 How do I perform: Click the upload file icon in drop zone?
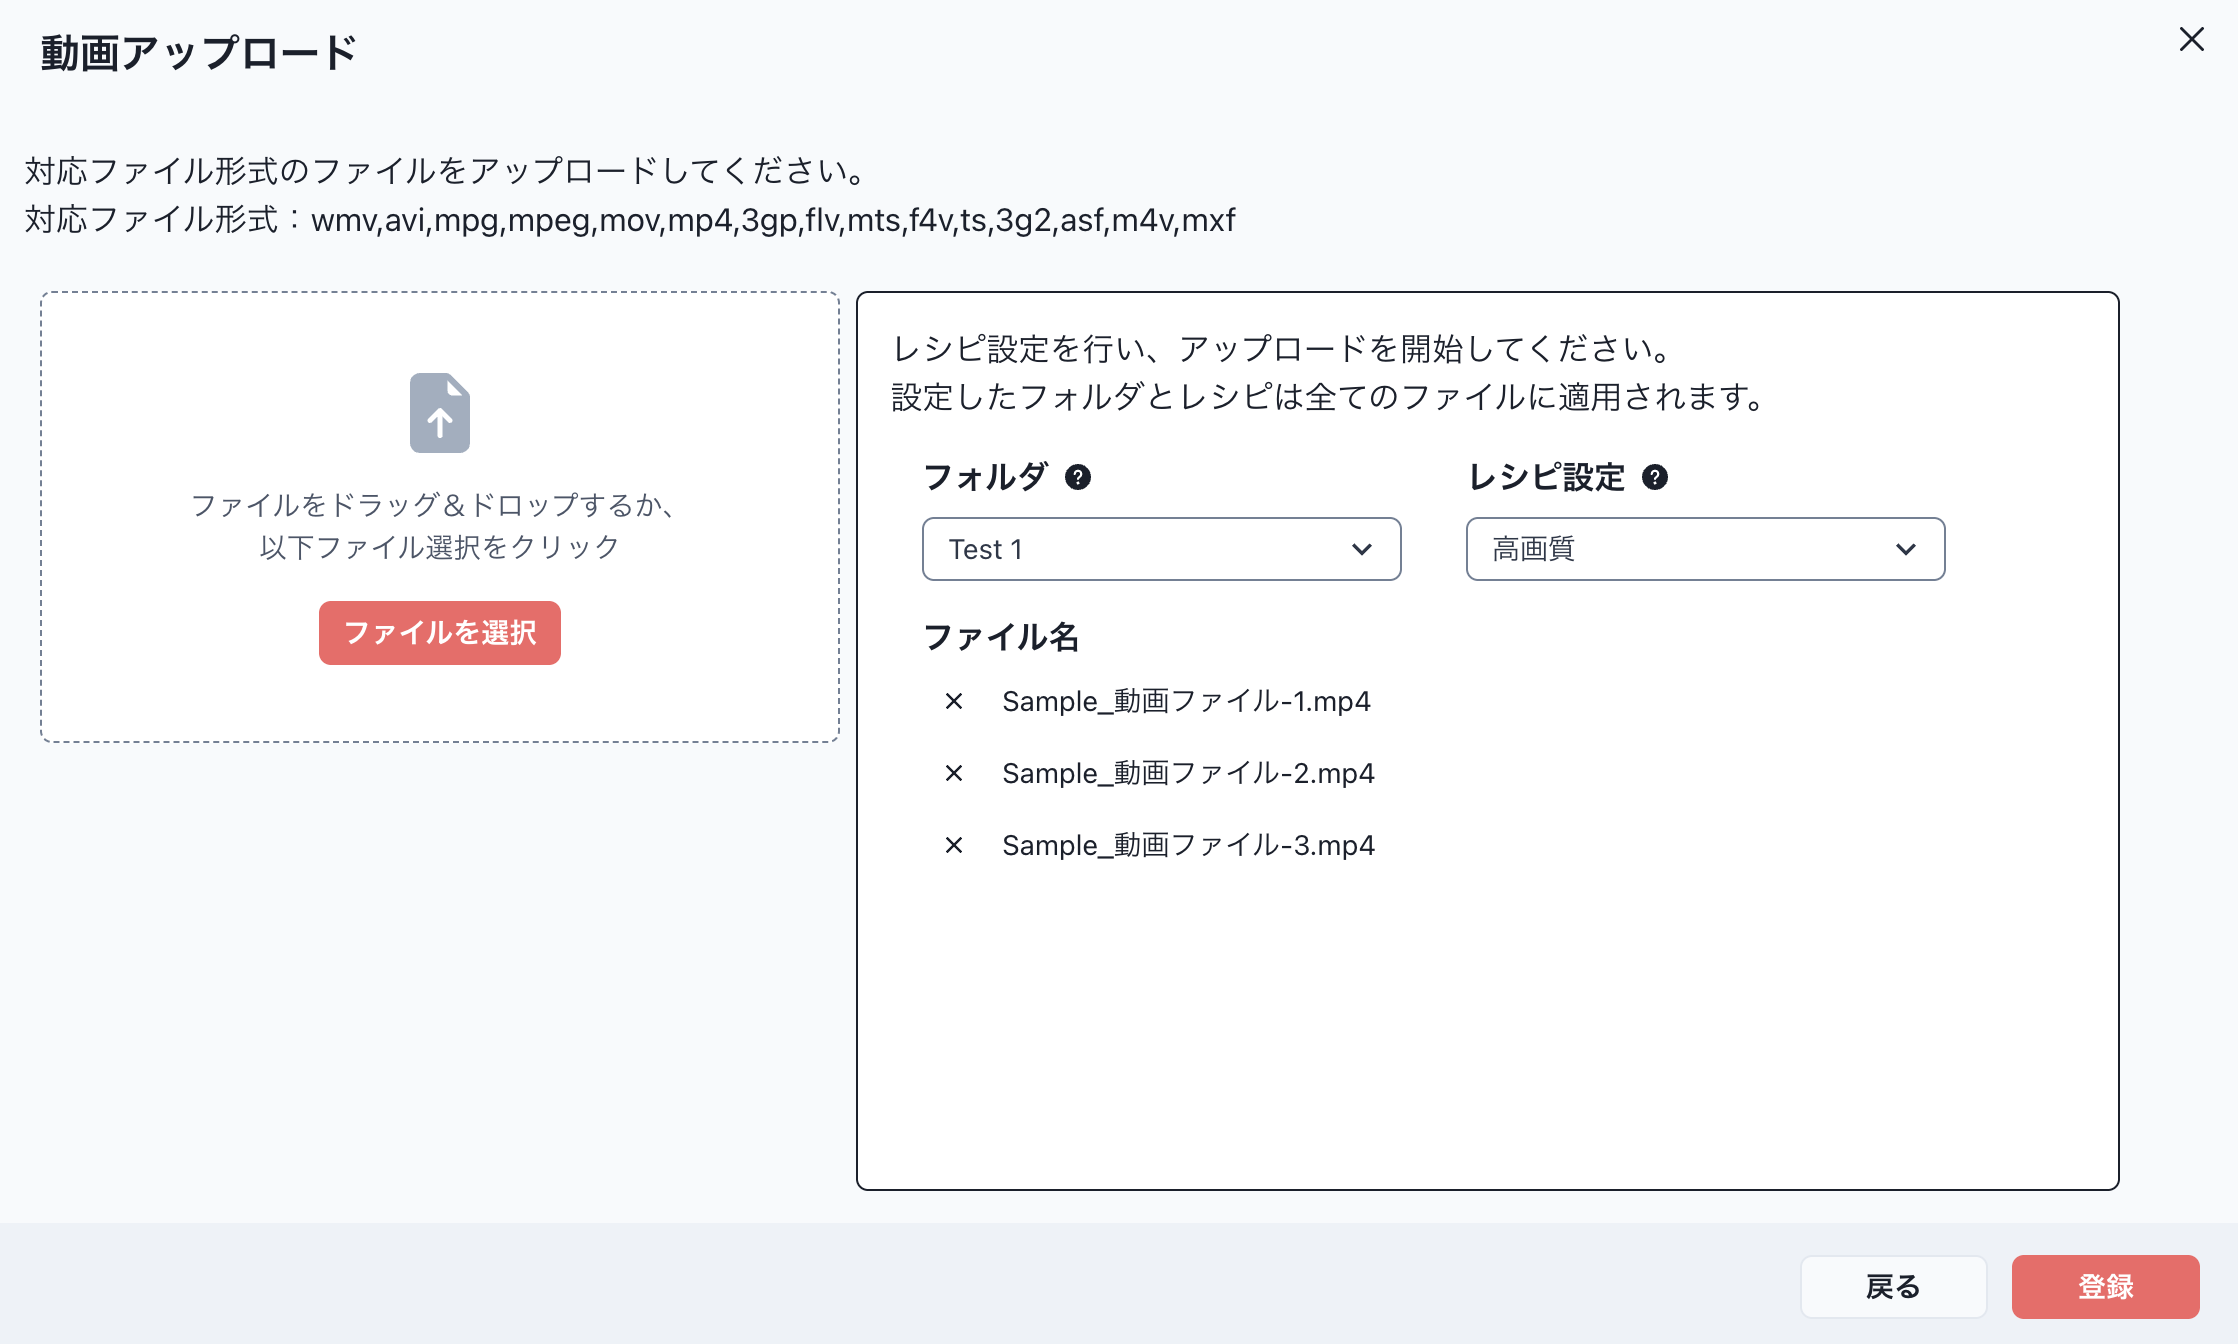click(x=440, y=412)
